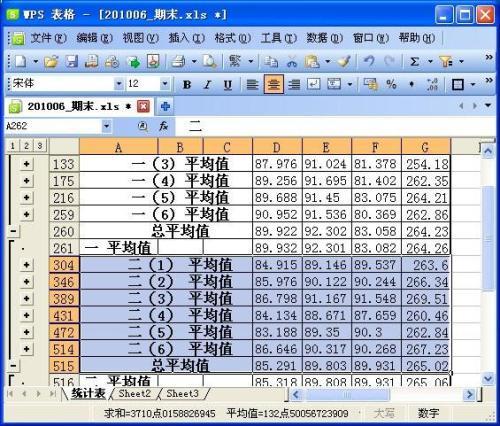Click the Print icon in toolbar
This screenshot has height=426, width=500.
click(178, 62)
